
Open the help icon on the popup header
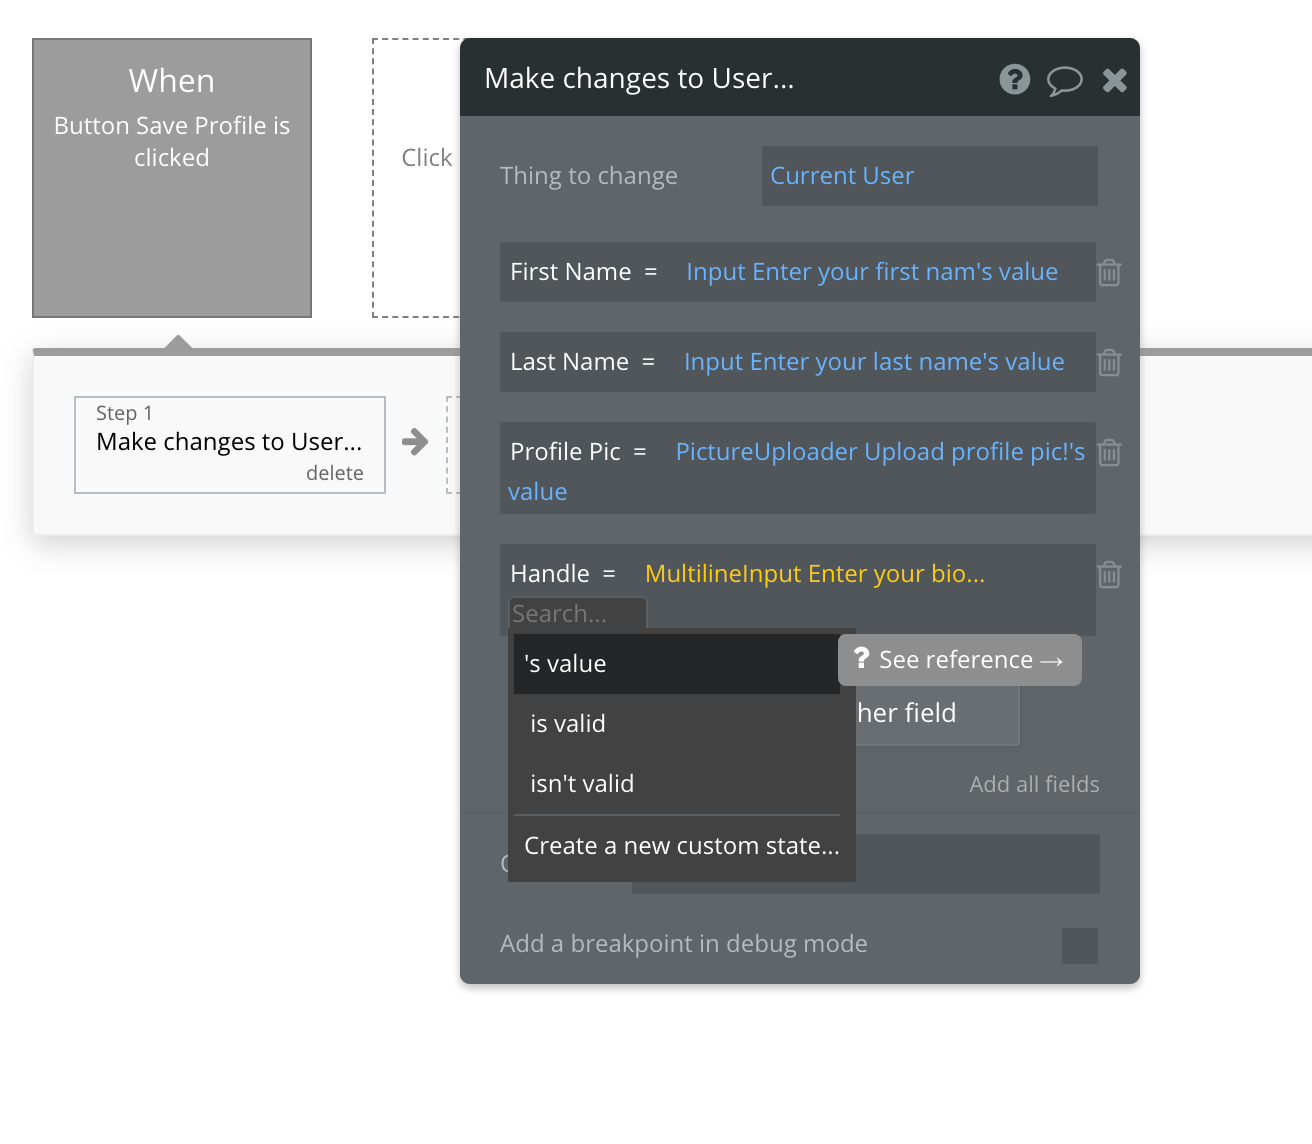point(1014,79)
